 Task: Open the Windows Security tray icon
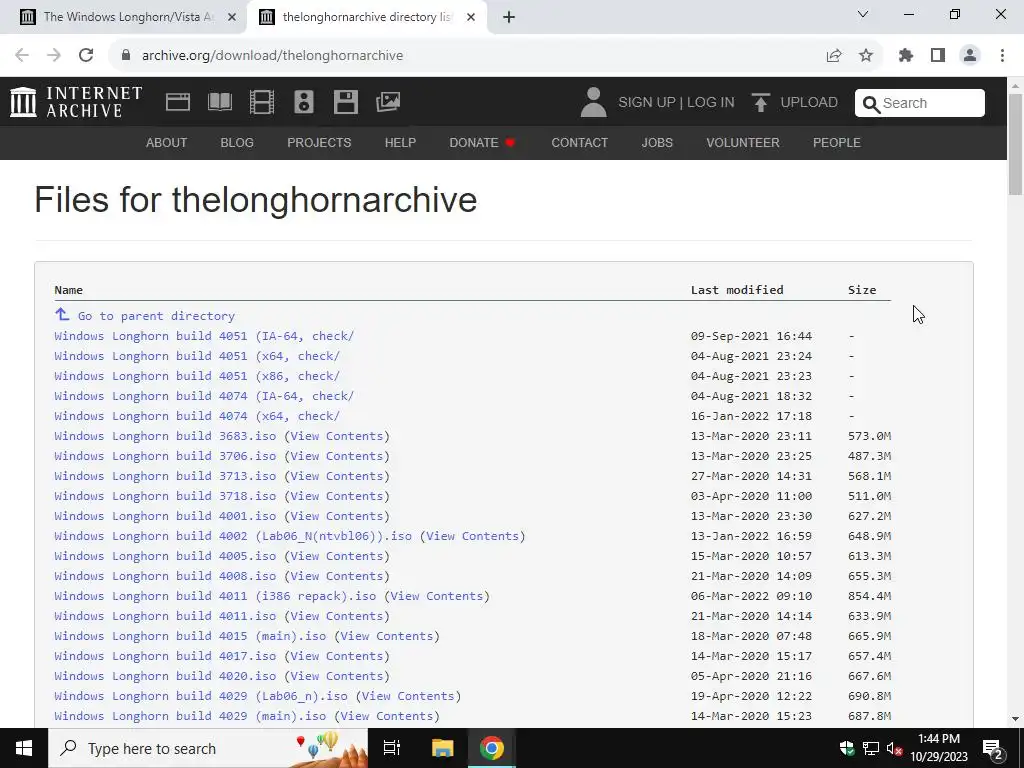[x=847, y=748]
